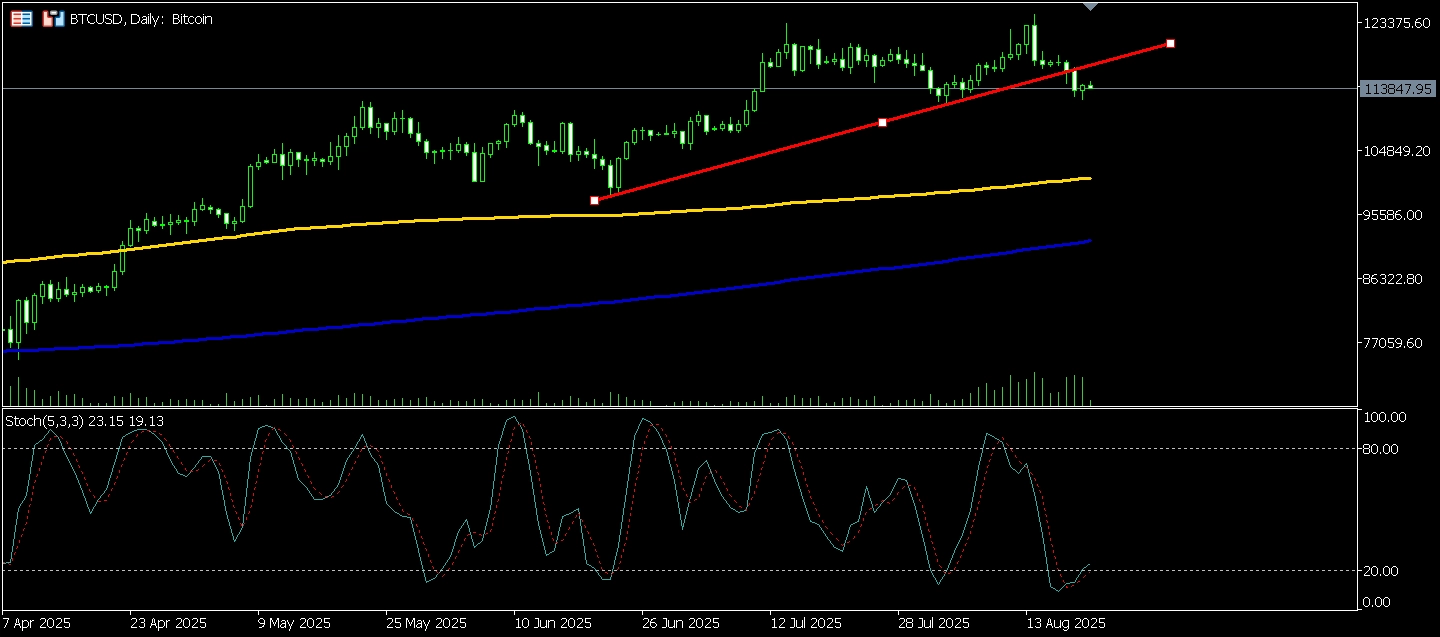Click the 25 May 2025 date label
The width and height of the screenshot is (1440, 637).
425,623
